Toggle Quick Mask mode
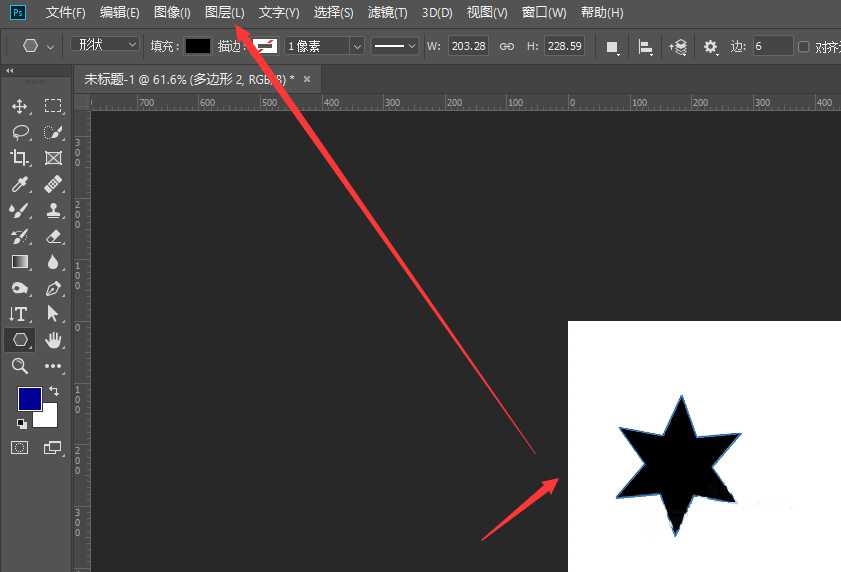This screenshot has height=572, width=841. click(x=20, y=448)
